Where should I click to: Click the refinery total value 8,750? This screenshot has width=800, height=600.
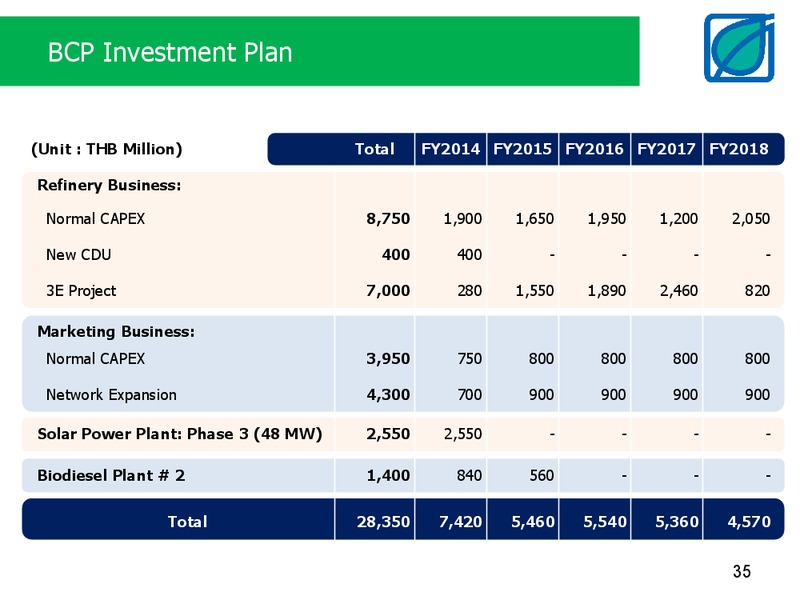click(388, 219)
